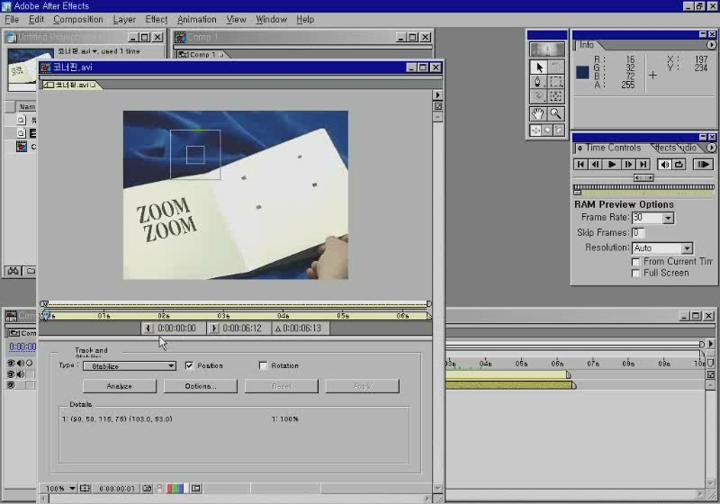Select the Hand tool
720x504 pixels.
(538, 113)
